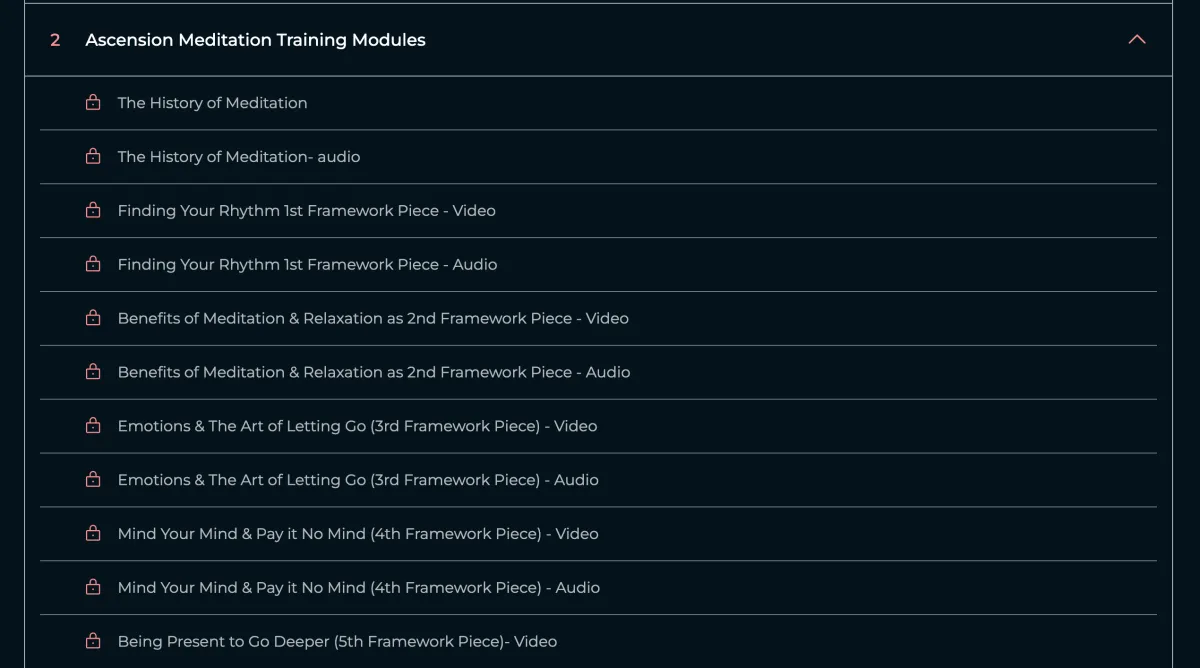1200x668 pixels.
Task: Select Mind Your Mind 4th Framework Audio
Action: (358, 588)
